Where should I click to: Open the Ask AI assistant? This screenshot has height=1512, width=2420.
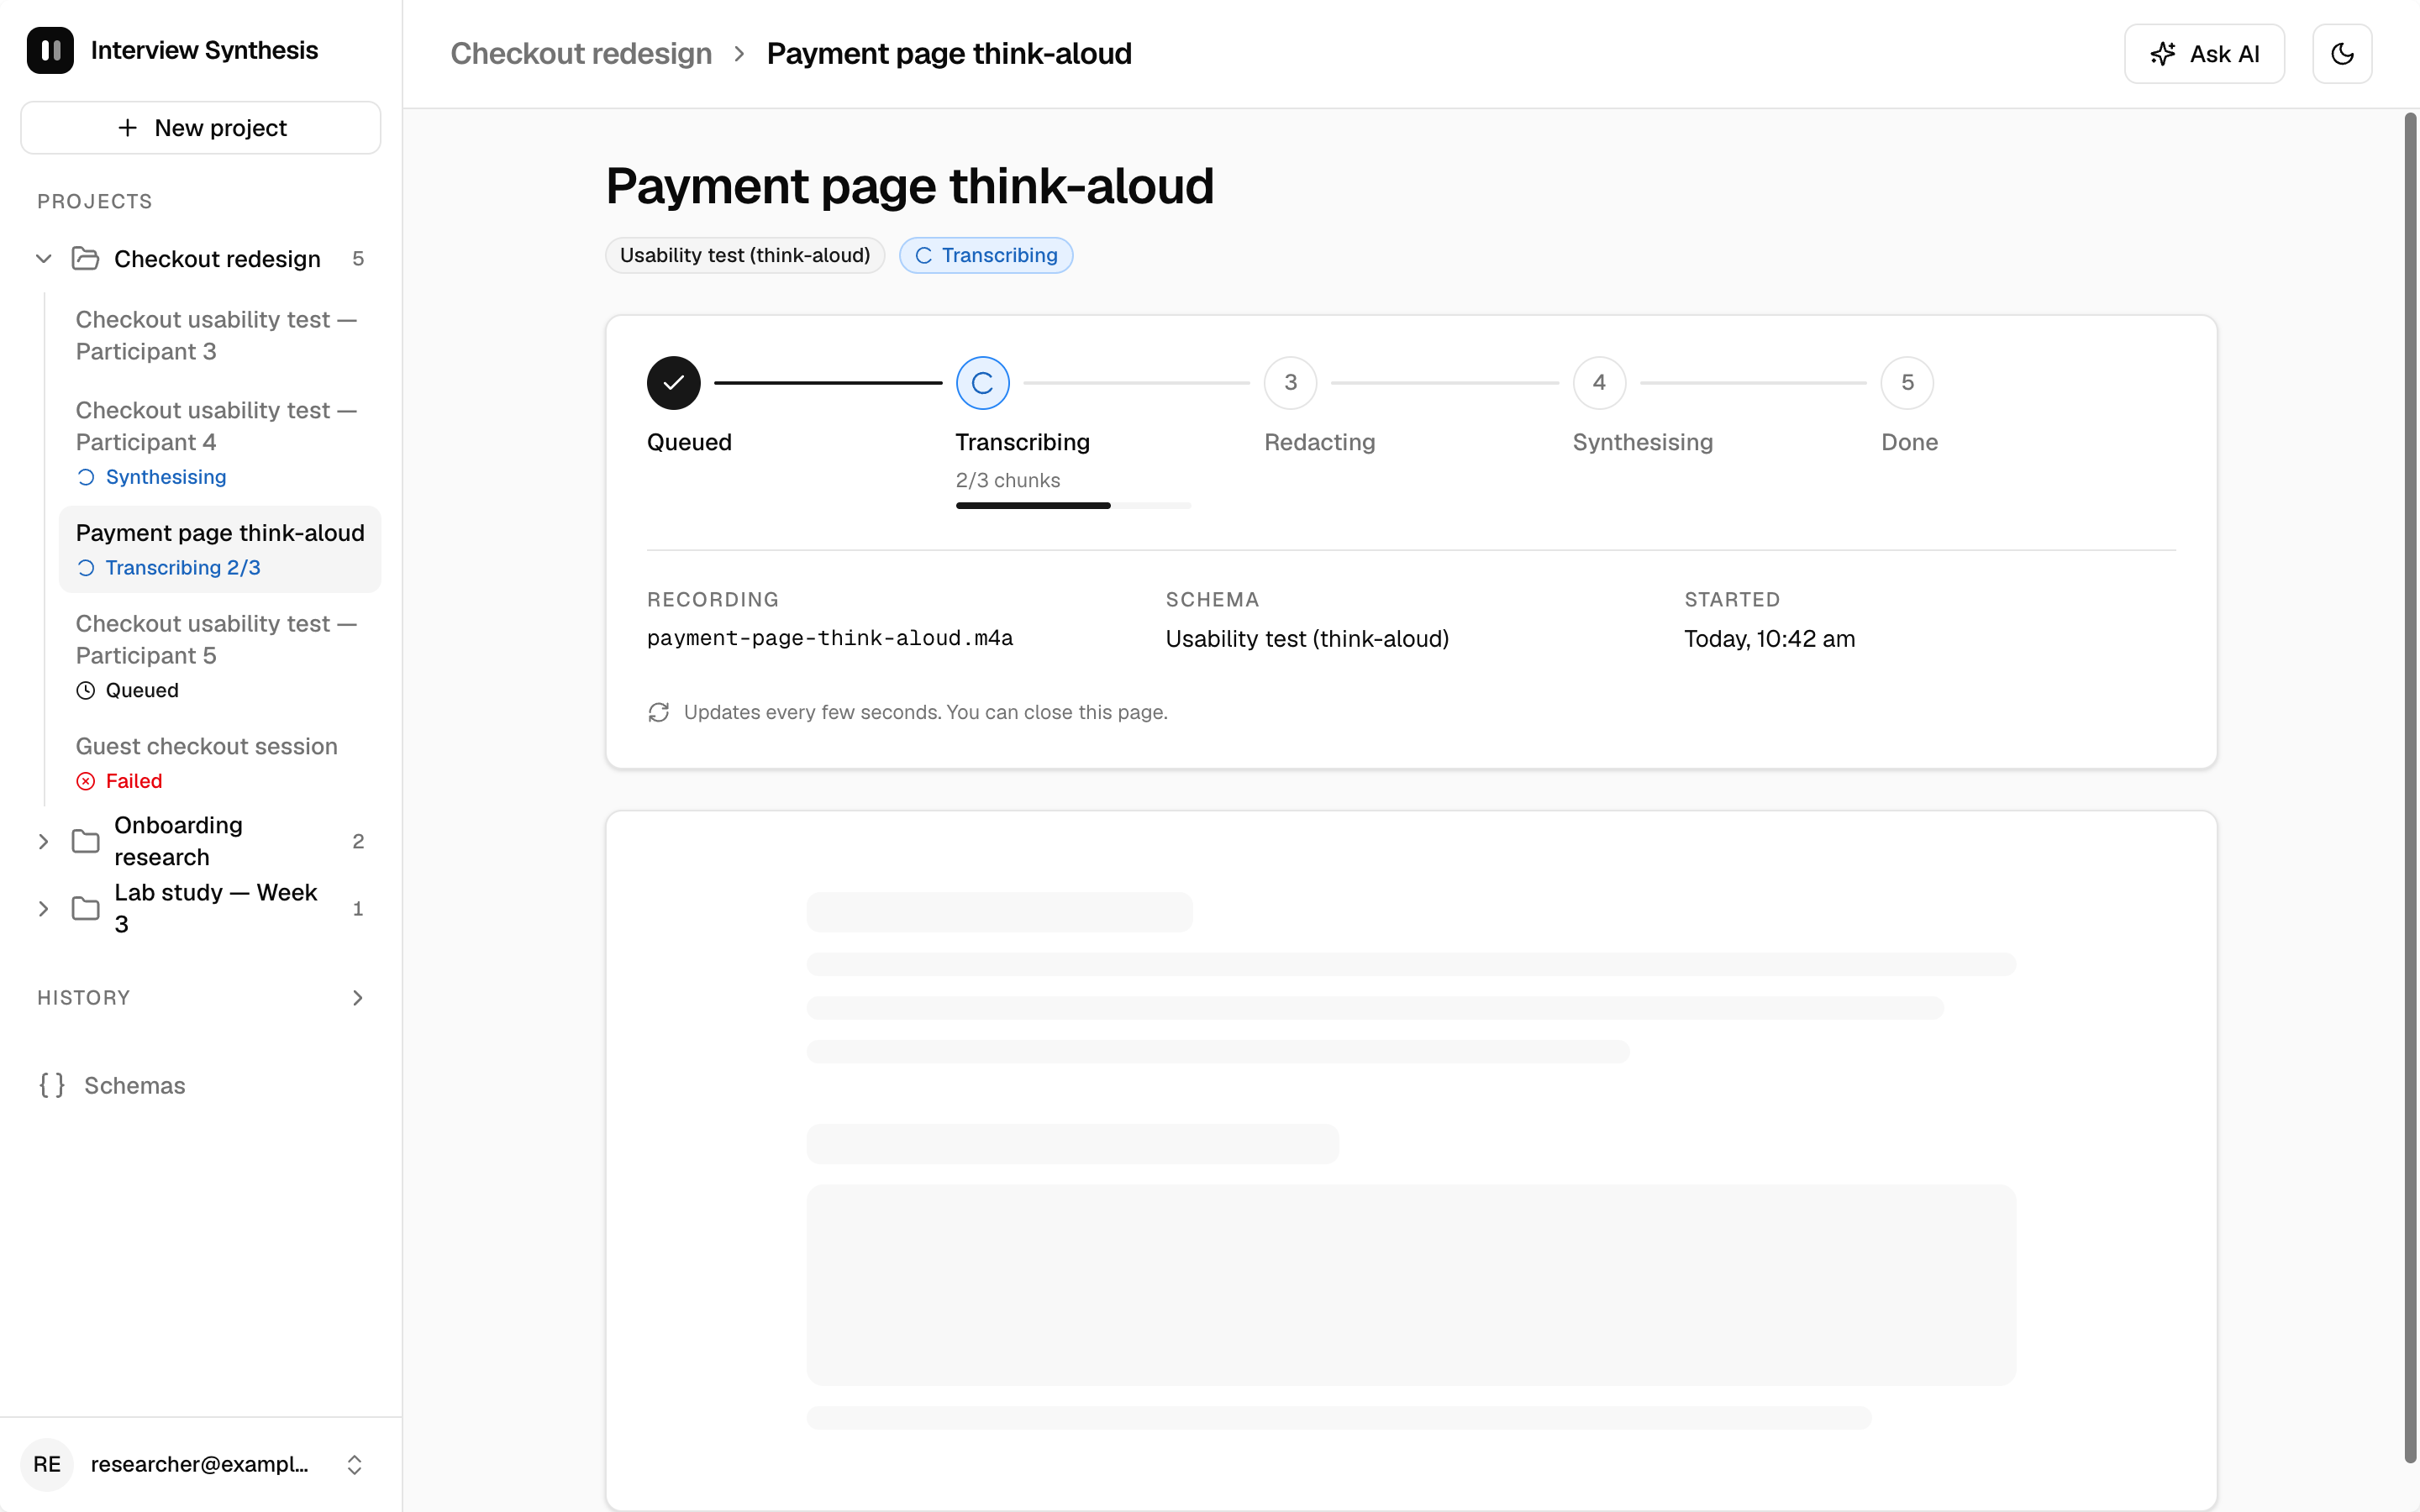(2204, 54)
